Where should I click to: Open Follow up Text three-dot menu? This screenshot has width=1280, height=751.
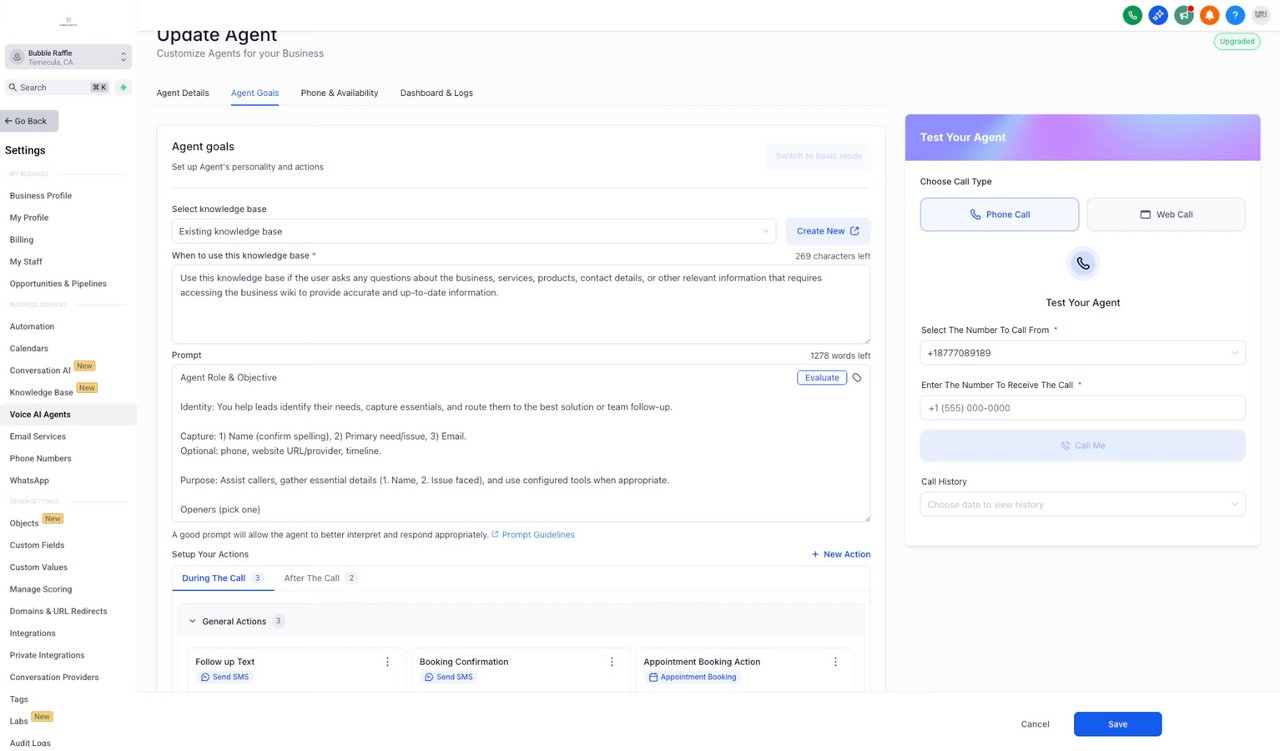pyautogui.click(x=388, y=662)
